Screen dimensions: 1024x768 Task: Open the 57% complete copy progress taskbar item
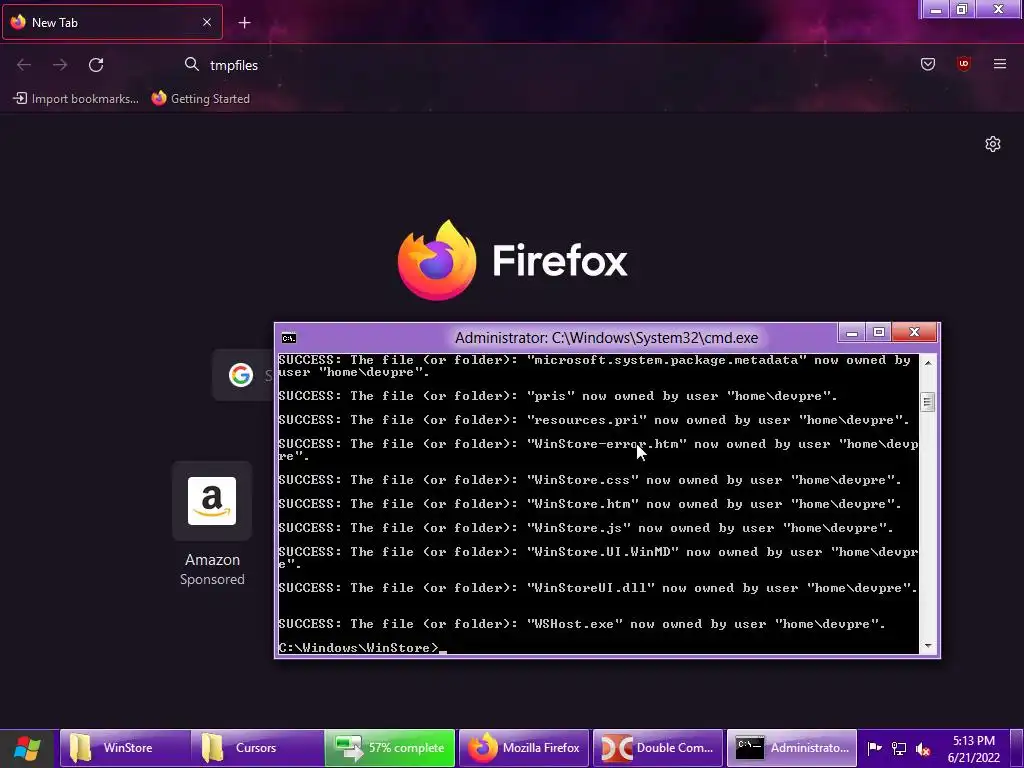click(x=390, y=748)
